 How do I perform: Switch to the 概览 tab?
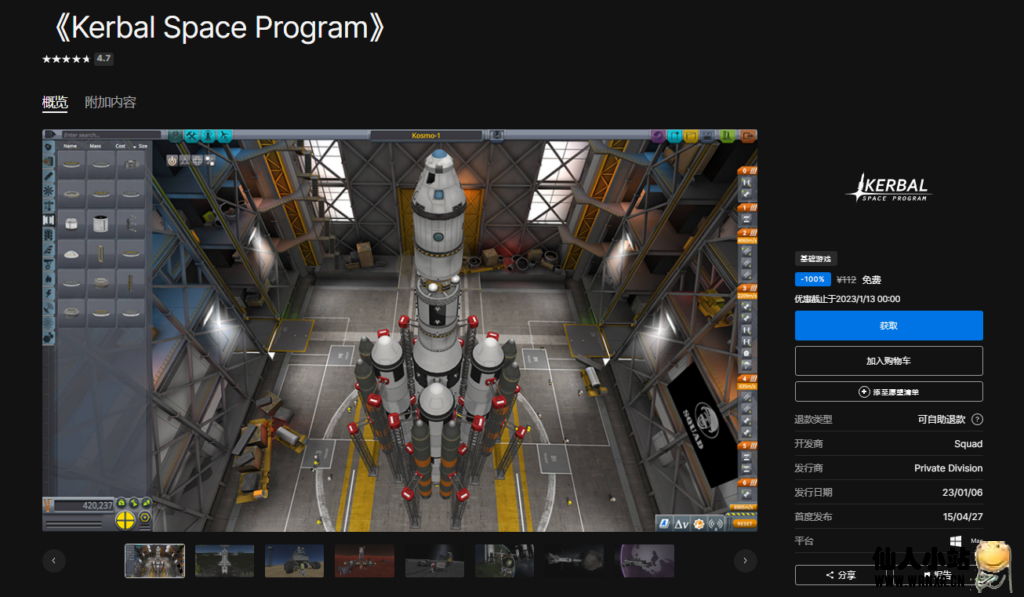click(x=55, y=103)
